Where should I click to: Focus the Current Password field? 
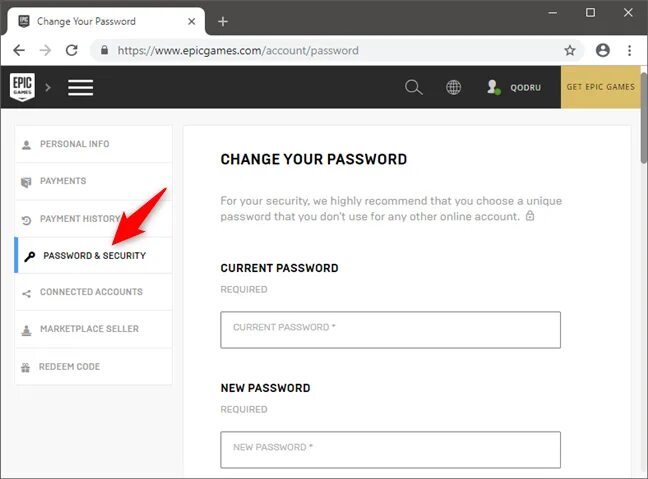click(391, 330)
